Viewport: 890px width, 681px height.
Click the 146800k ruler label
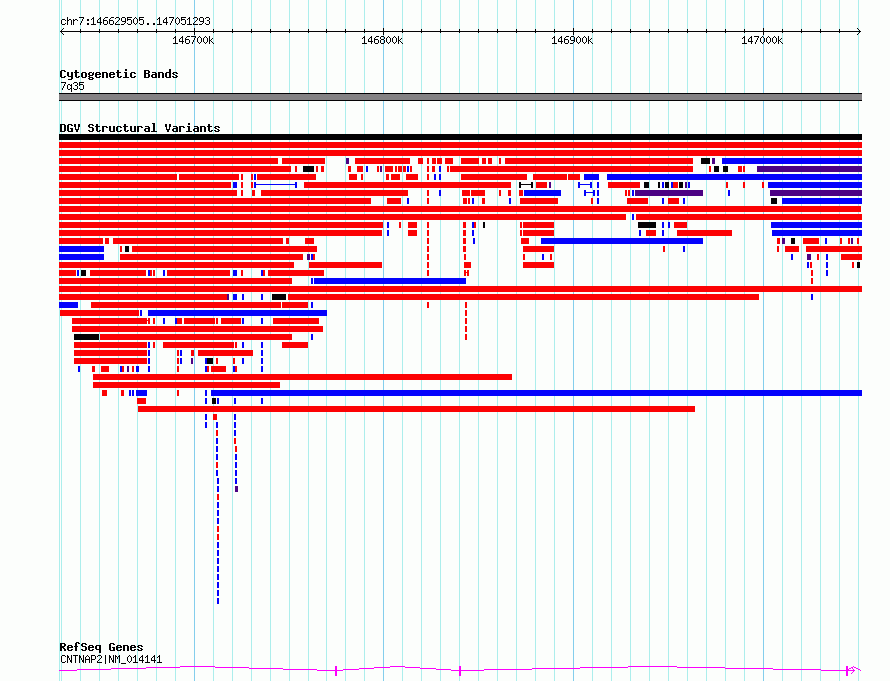[x=382, y=40]
